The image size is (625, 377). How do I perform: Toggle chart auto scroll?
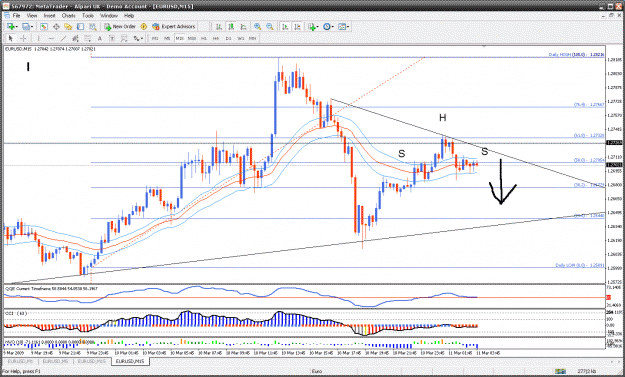(285, 27)
